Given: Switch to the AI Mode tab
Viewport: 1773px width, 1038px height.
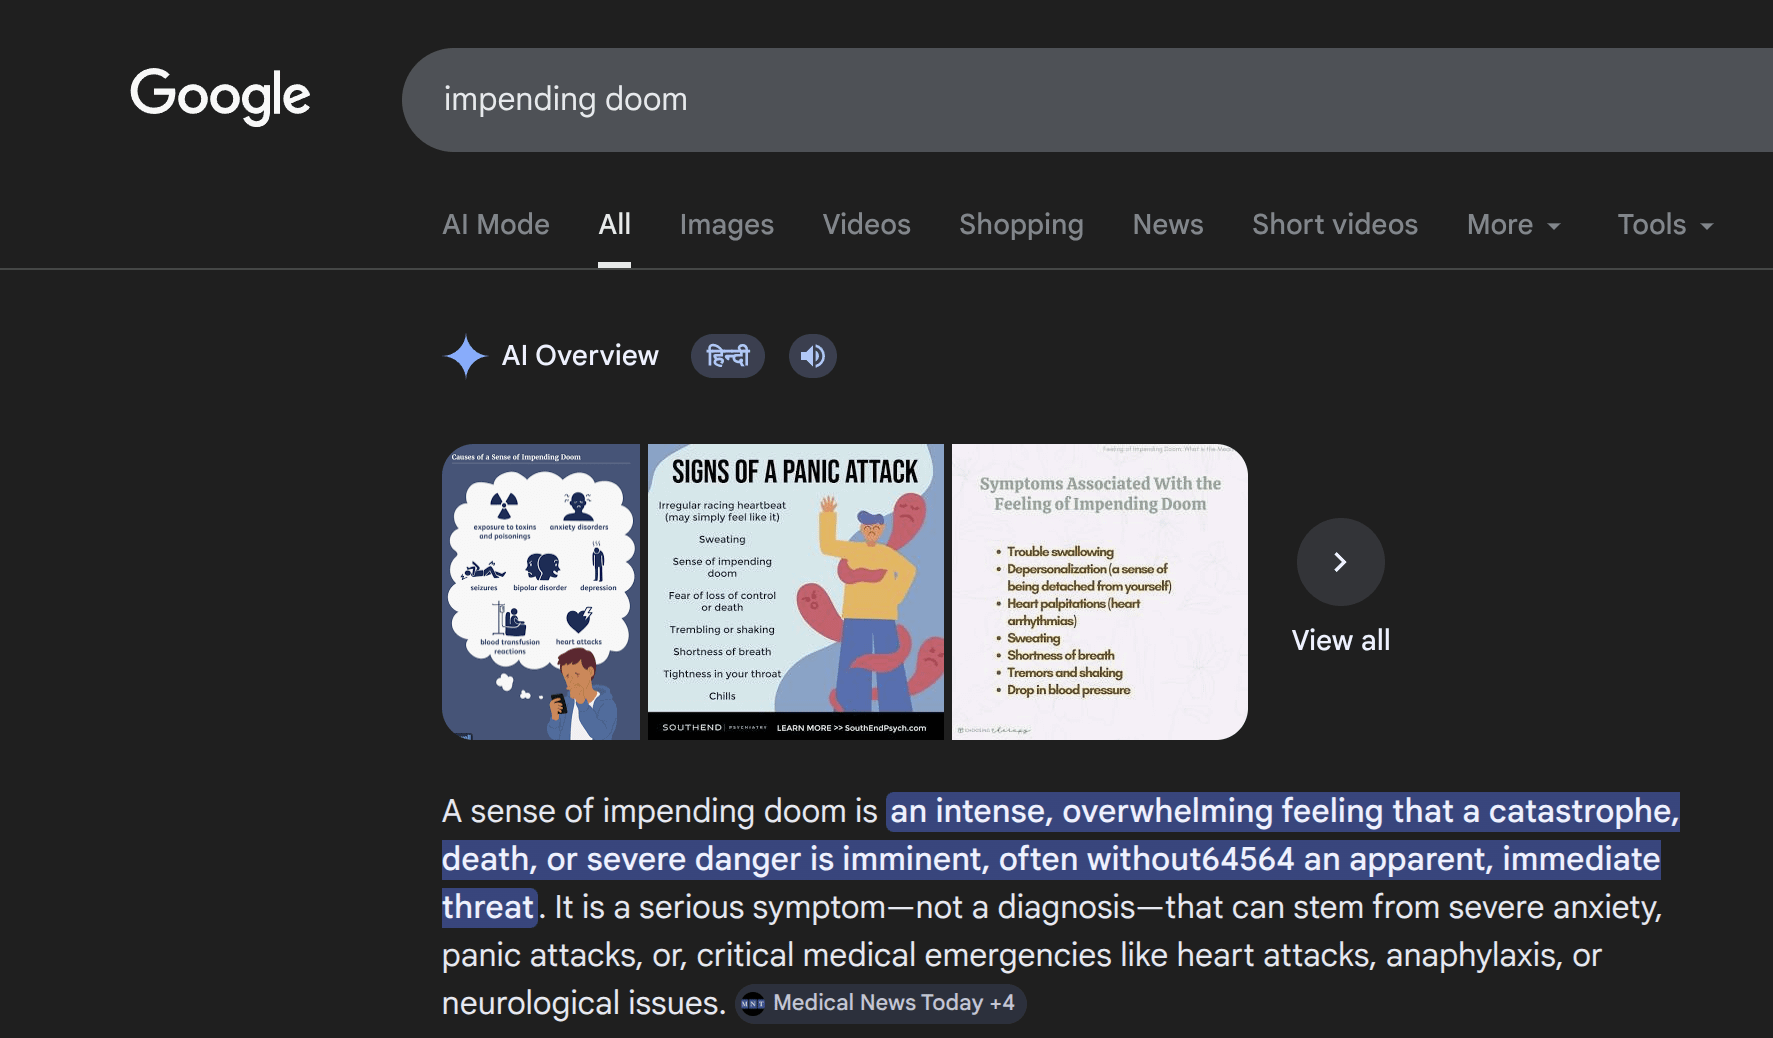Looking at the screenshot, I should tap(496, 225).
